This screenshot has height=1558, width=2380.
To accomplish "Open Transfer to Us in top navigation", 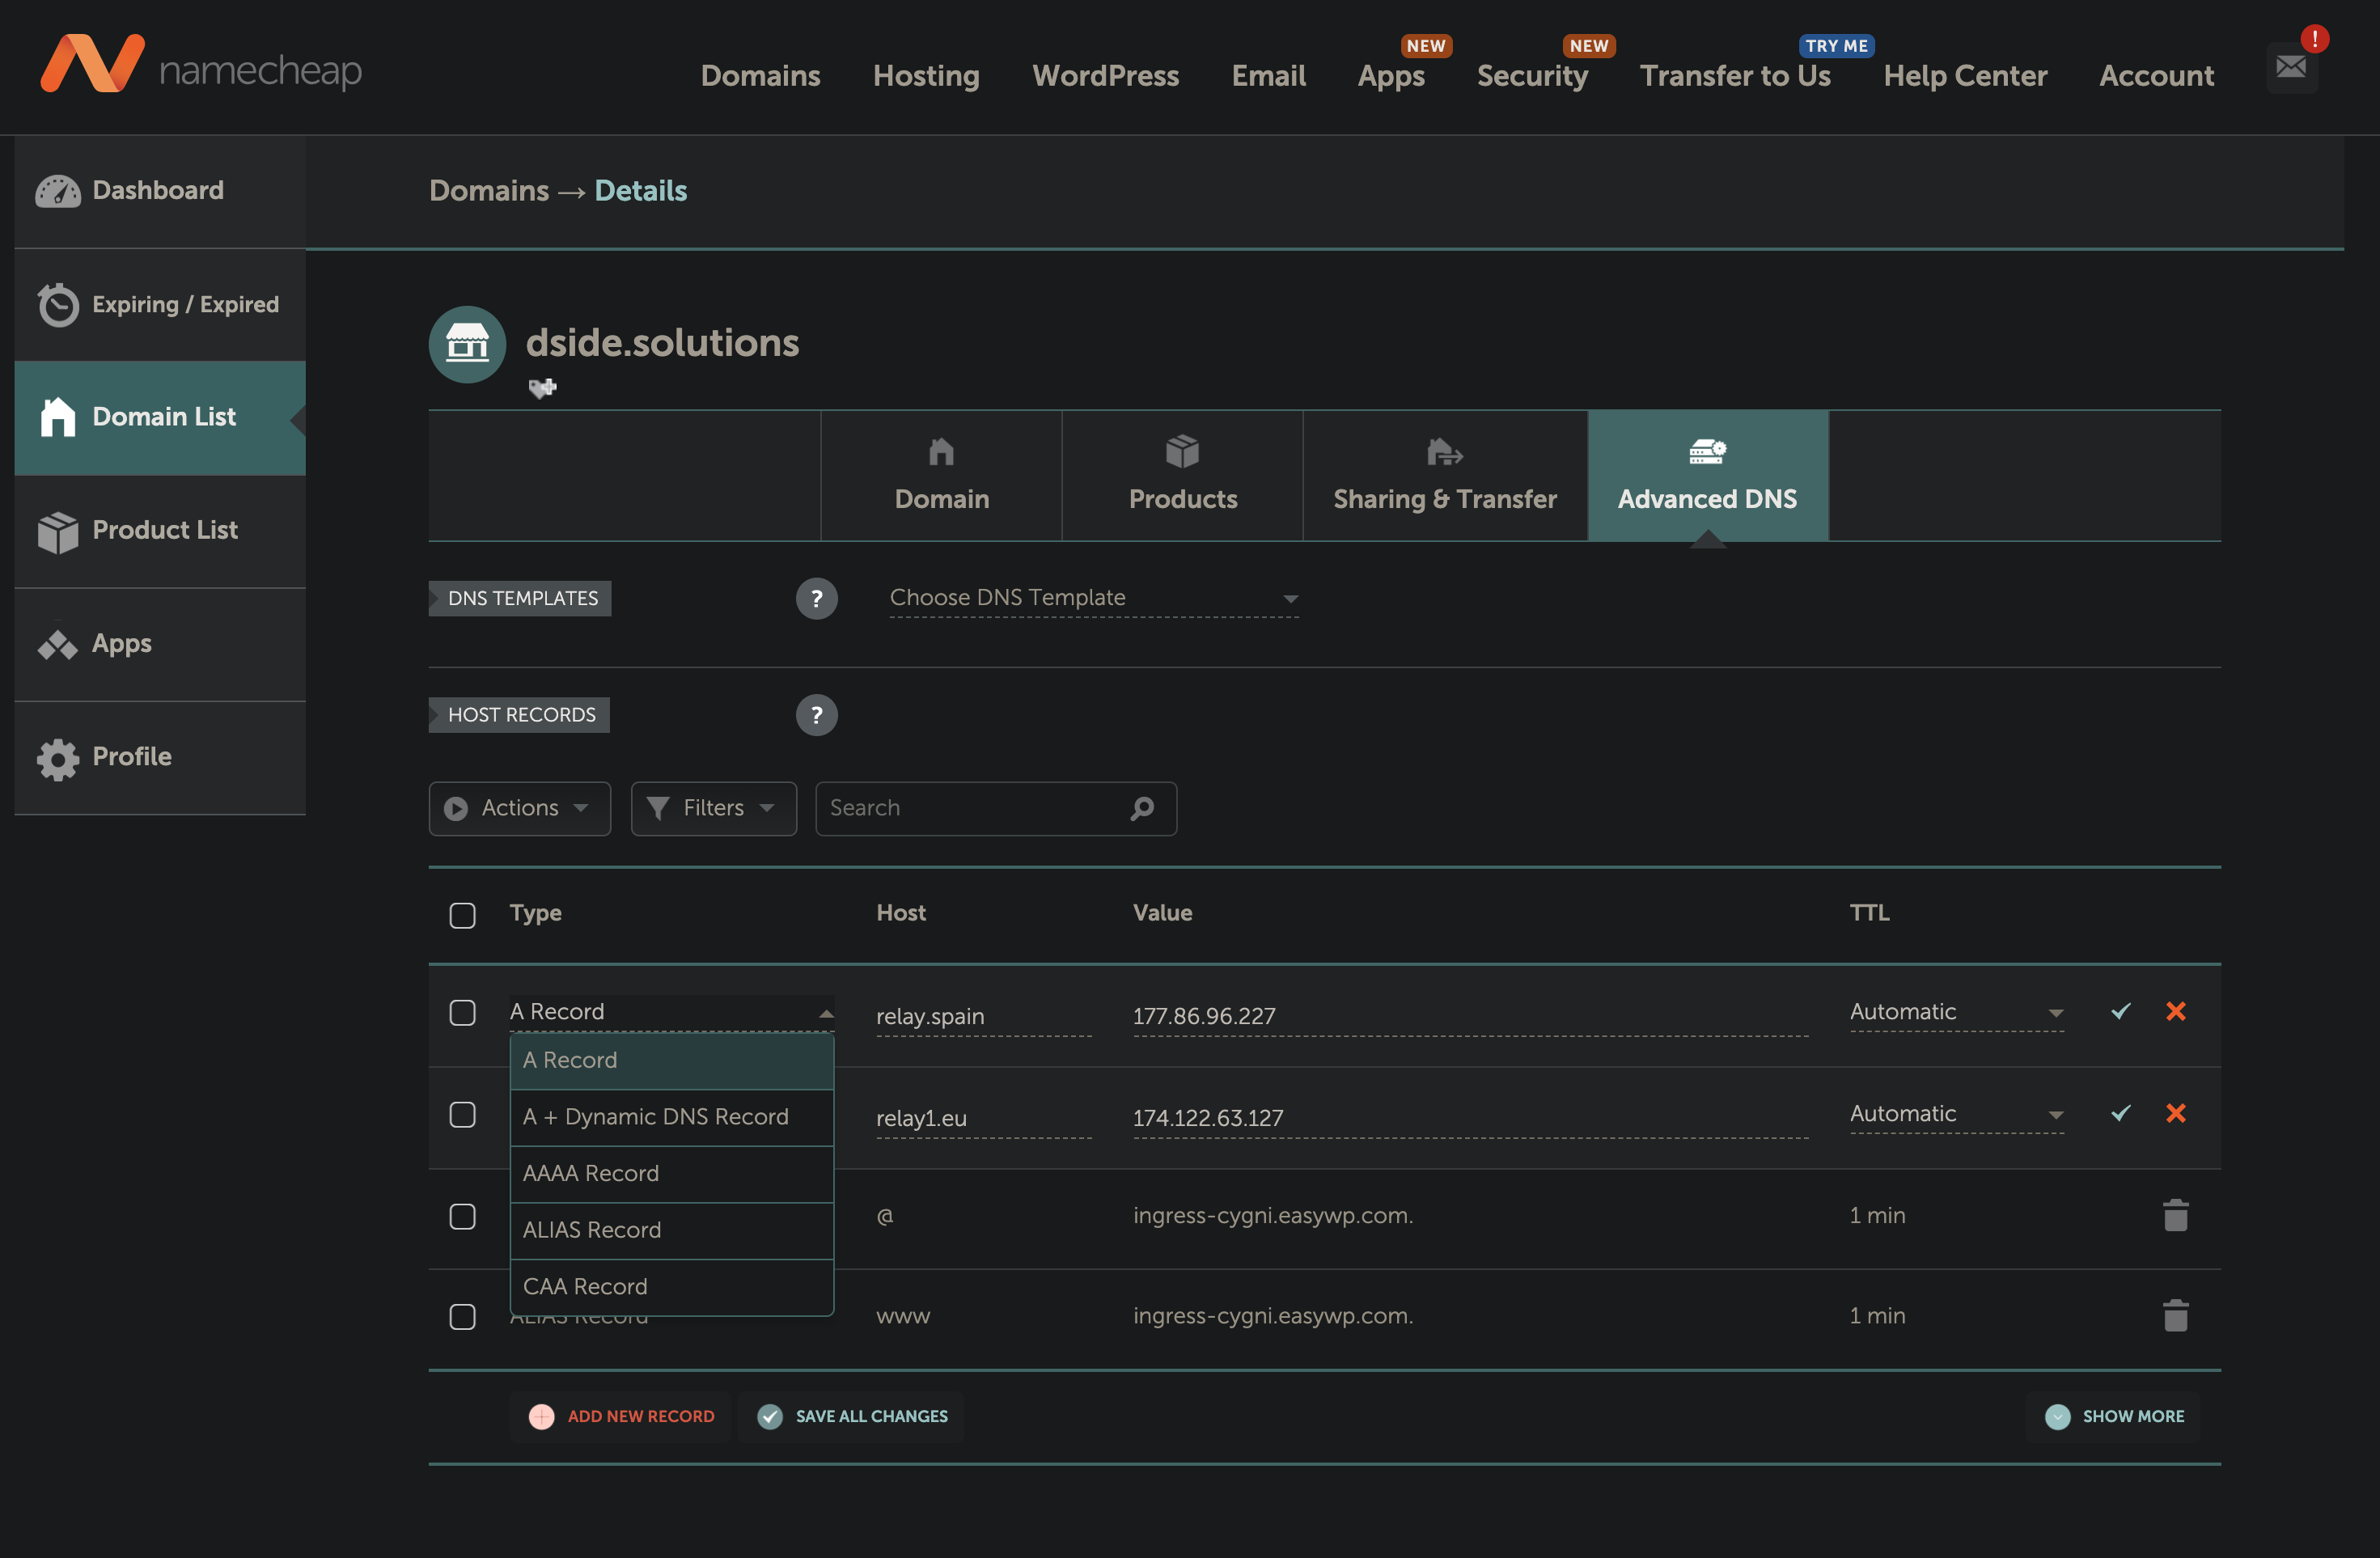I will (x=1735, y=76).
